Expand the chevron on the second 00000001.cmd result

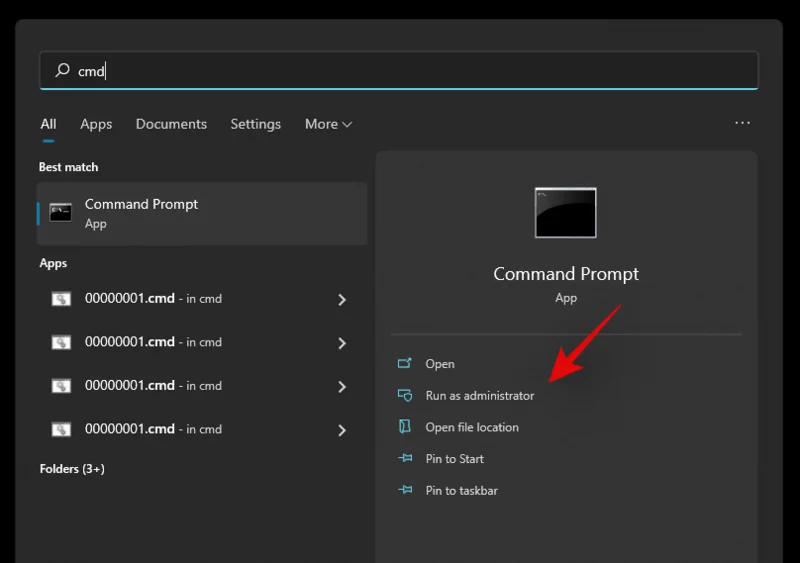click(342, 343)
